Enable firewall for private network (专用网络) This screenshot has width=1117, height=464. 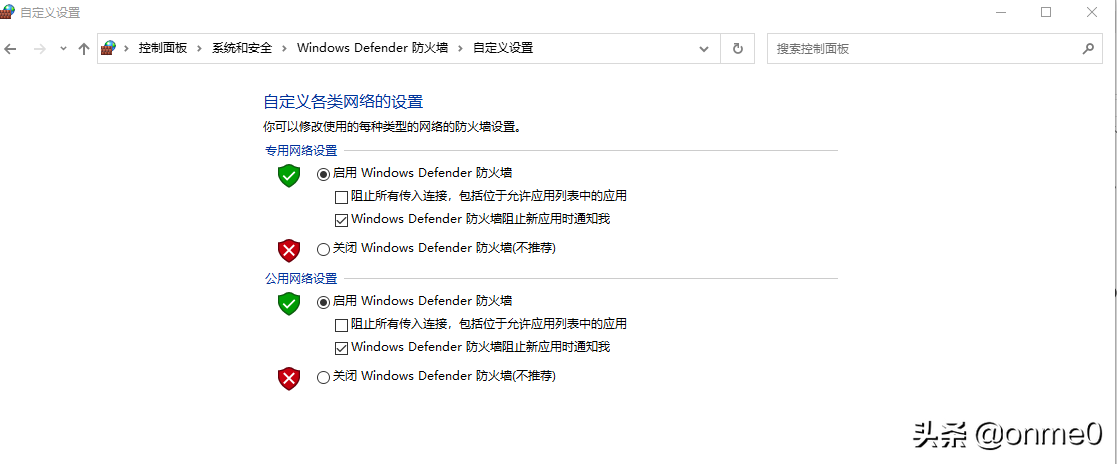pyautogui.click(x=323, y=173)
